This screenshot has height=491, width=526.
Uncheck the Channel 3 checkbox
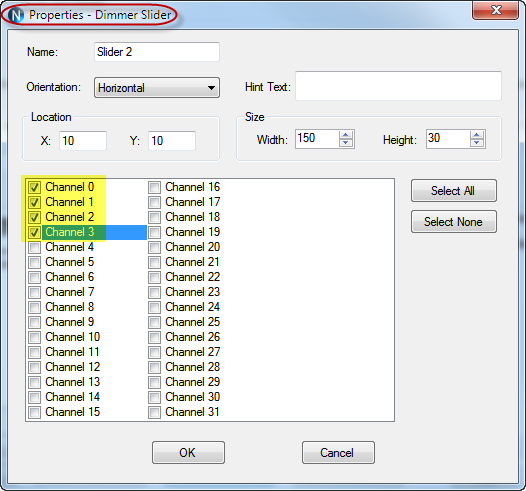click(x=34, y=232)
